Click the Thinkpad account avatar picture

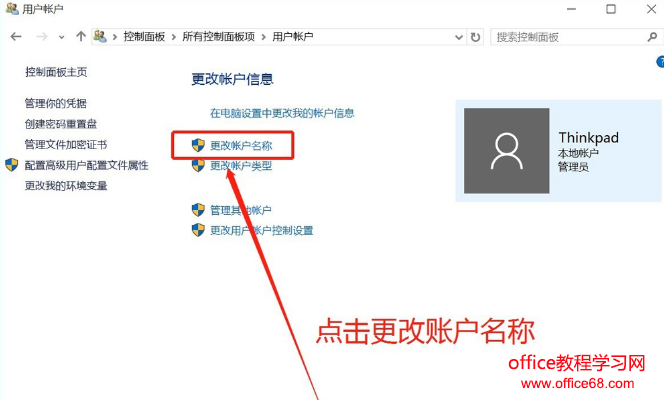[x=506, y=151]
